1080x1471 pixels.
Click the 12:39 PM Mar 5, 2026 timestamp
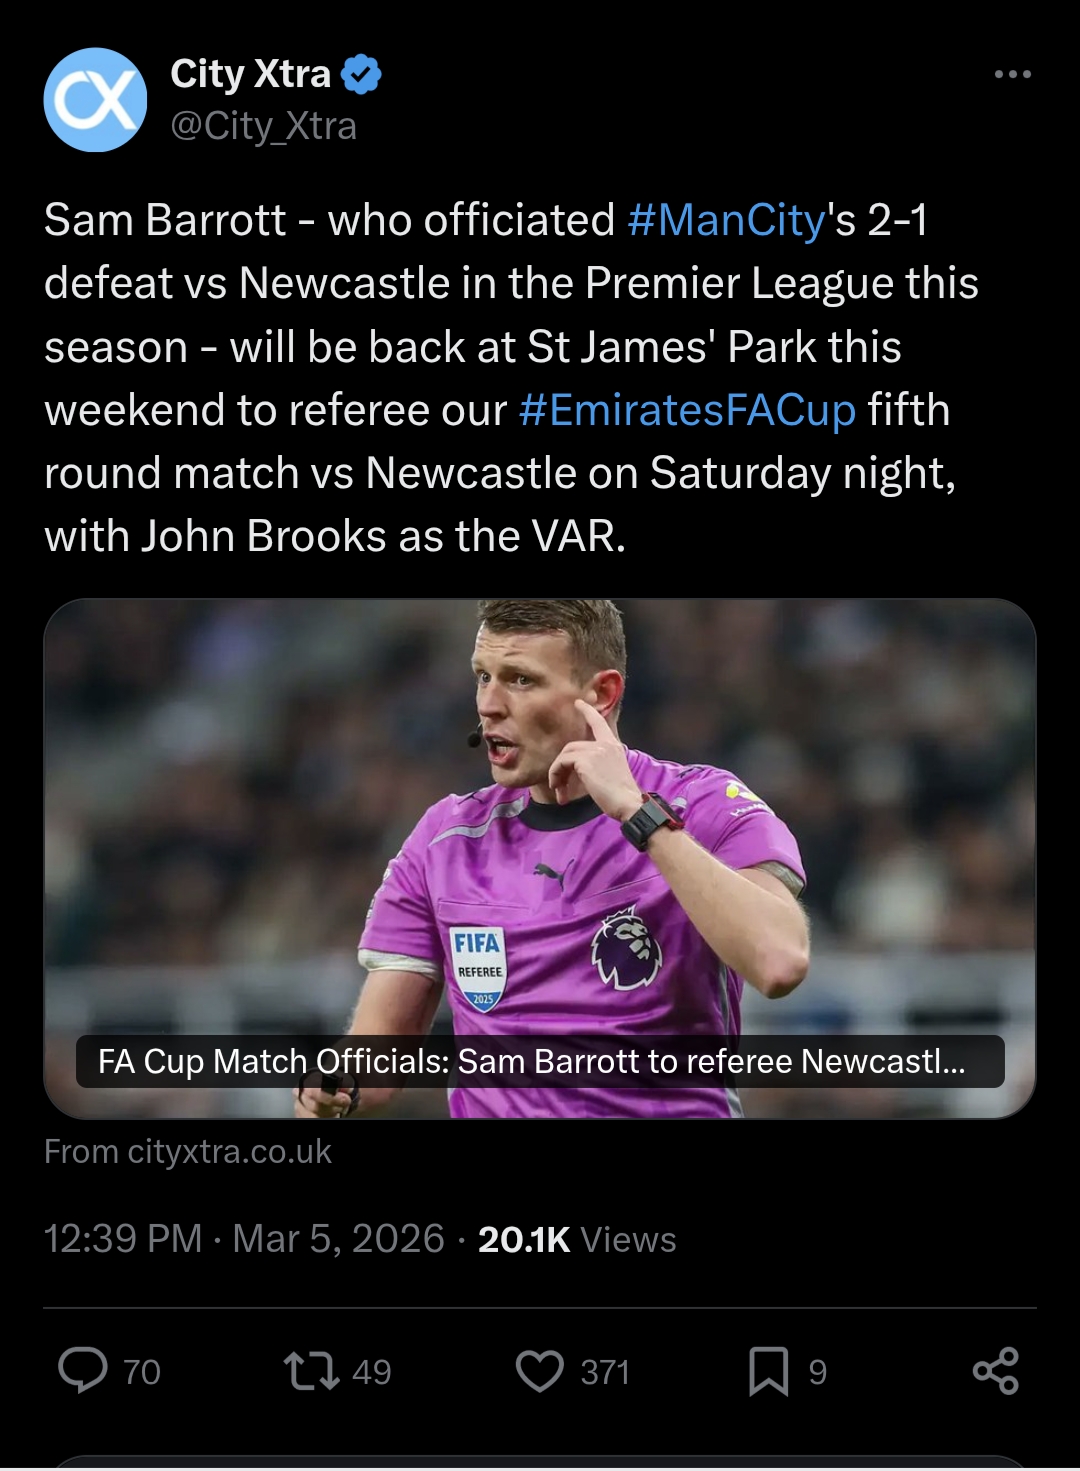pos(244,1239)
